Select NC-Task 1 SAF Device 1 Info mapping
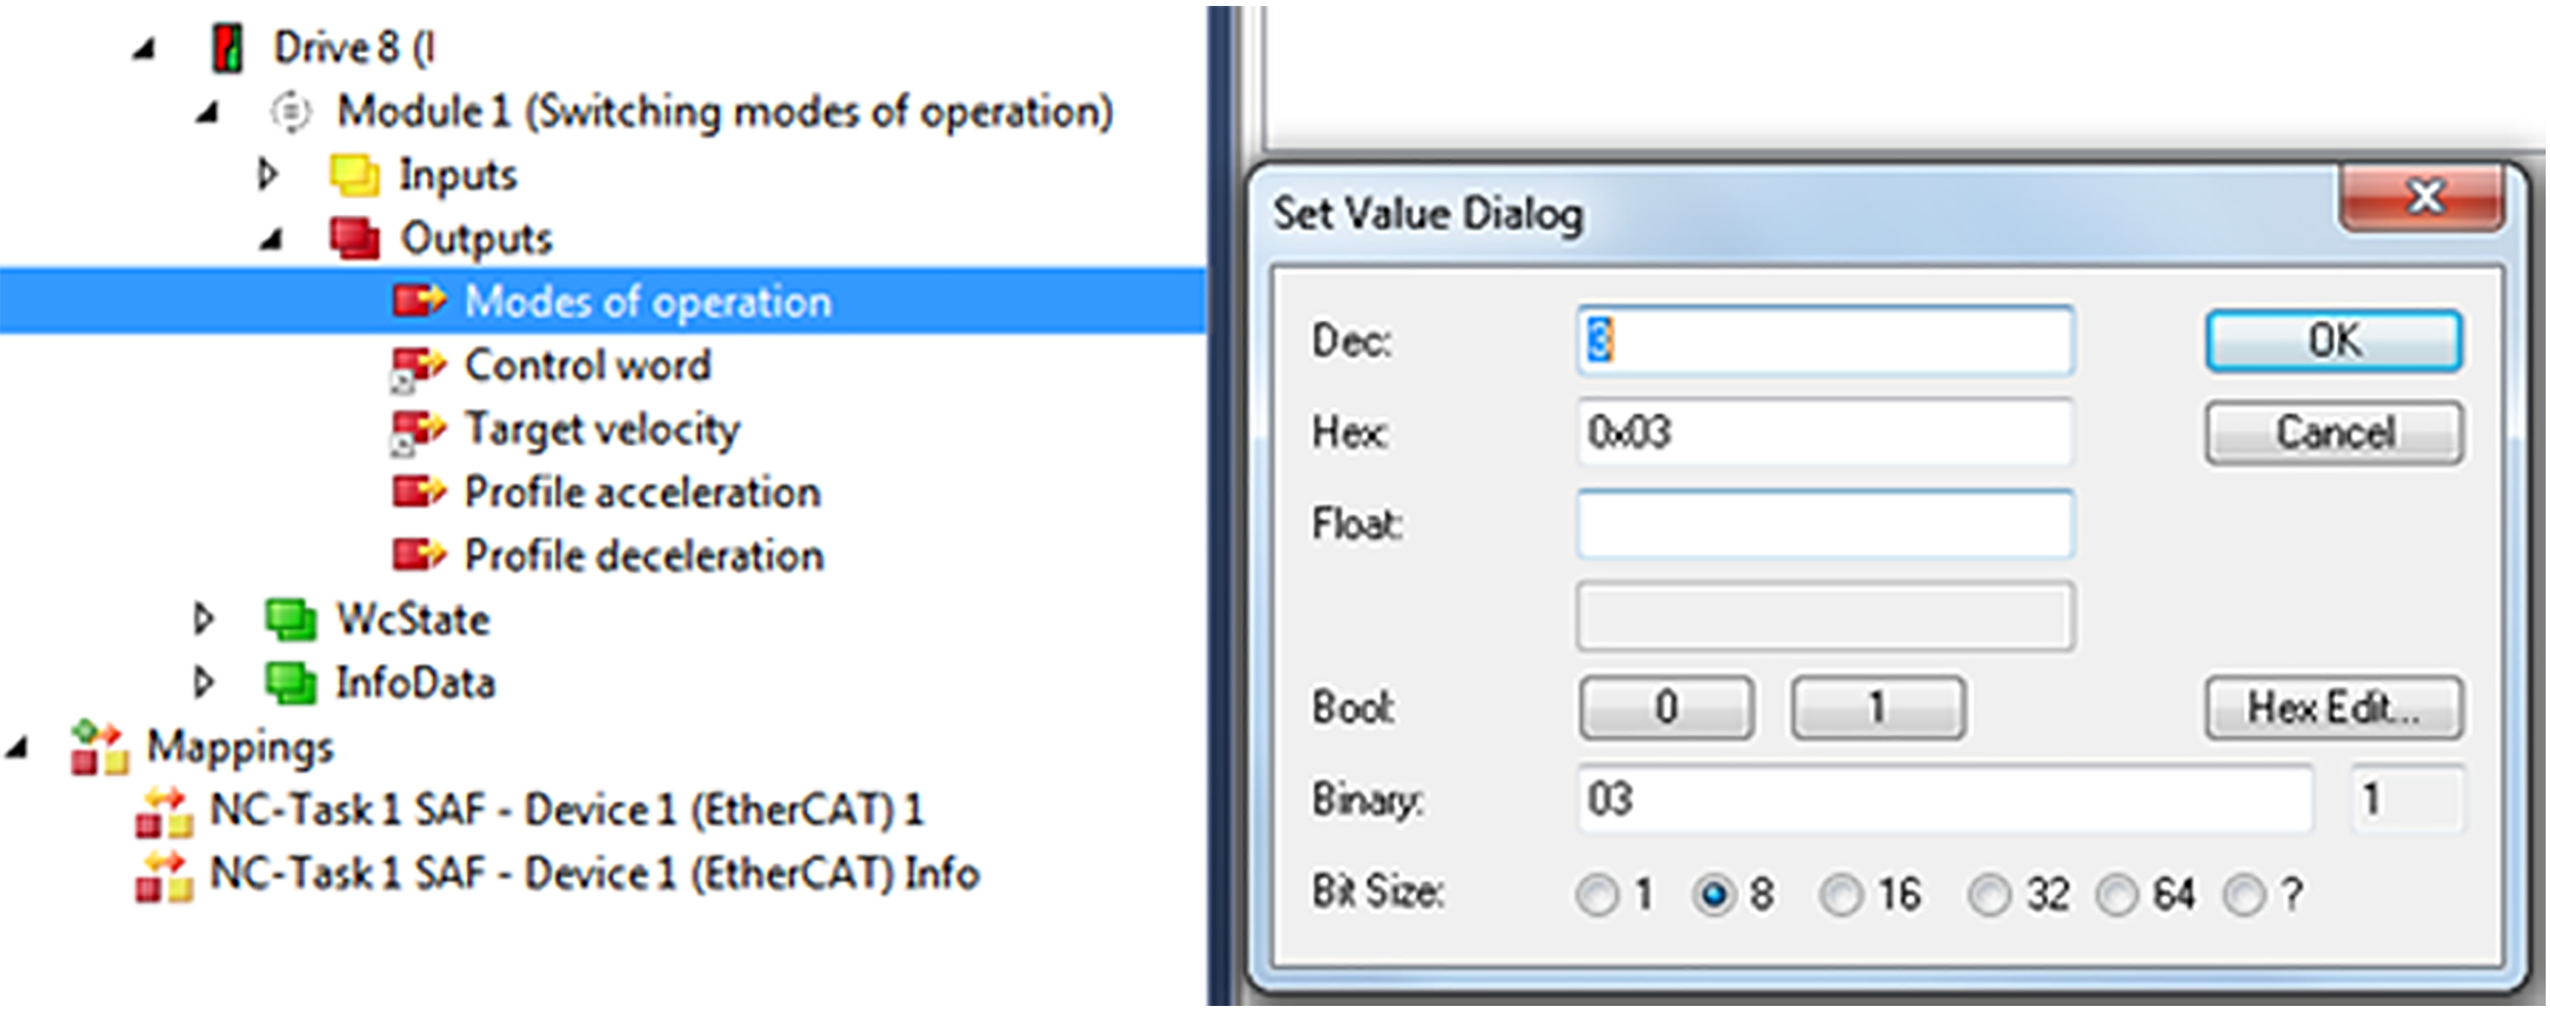The height and width of the screenshot is (1023, 2550). tap(594, 874)
